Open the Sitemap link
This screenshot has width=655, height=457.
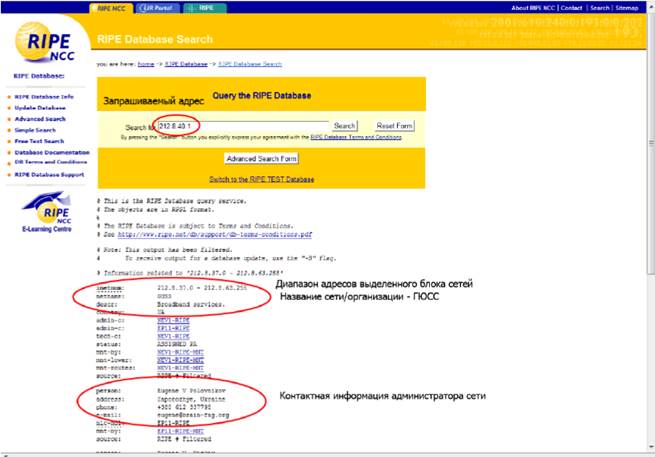pos(627,8)
